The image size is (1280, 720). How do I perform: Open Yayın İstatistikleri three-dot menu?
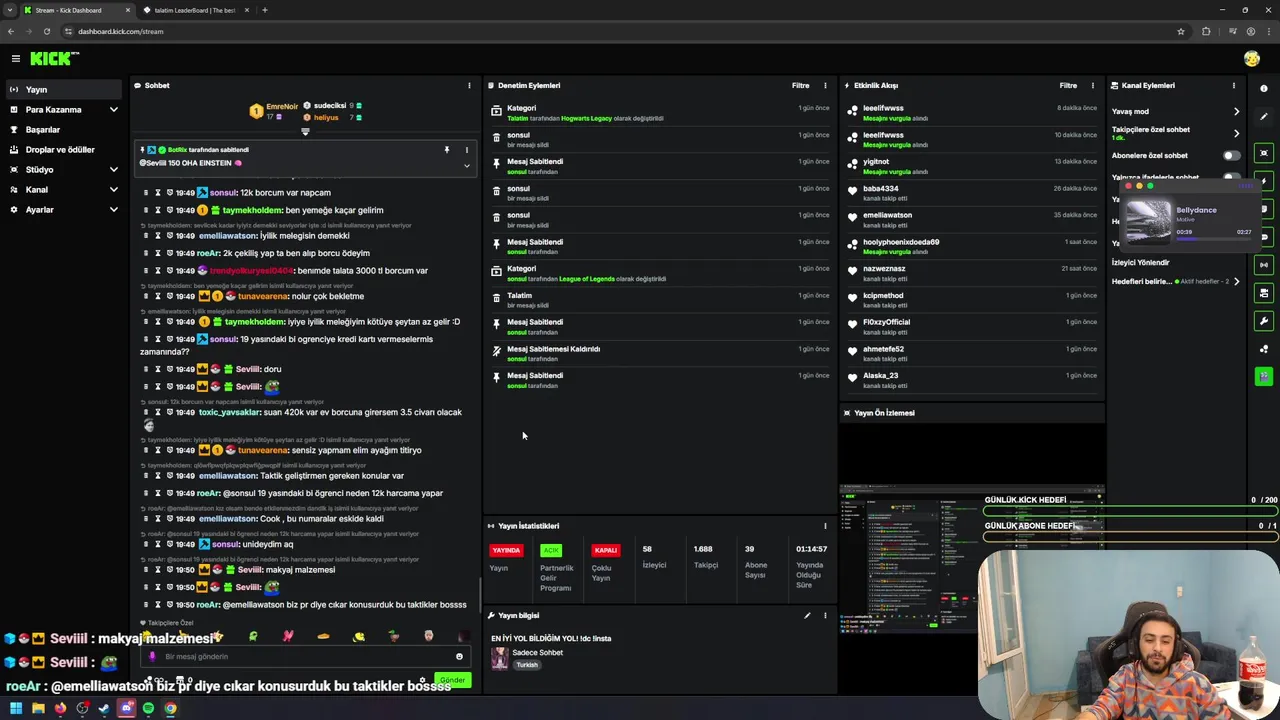pos(825,526)
